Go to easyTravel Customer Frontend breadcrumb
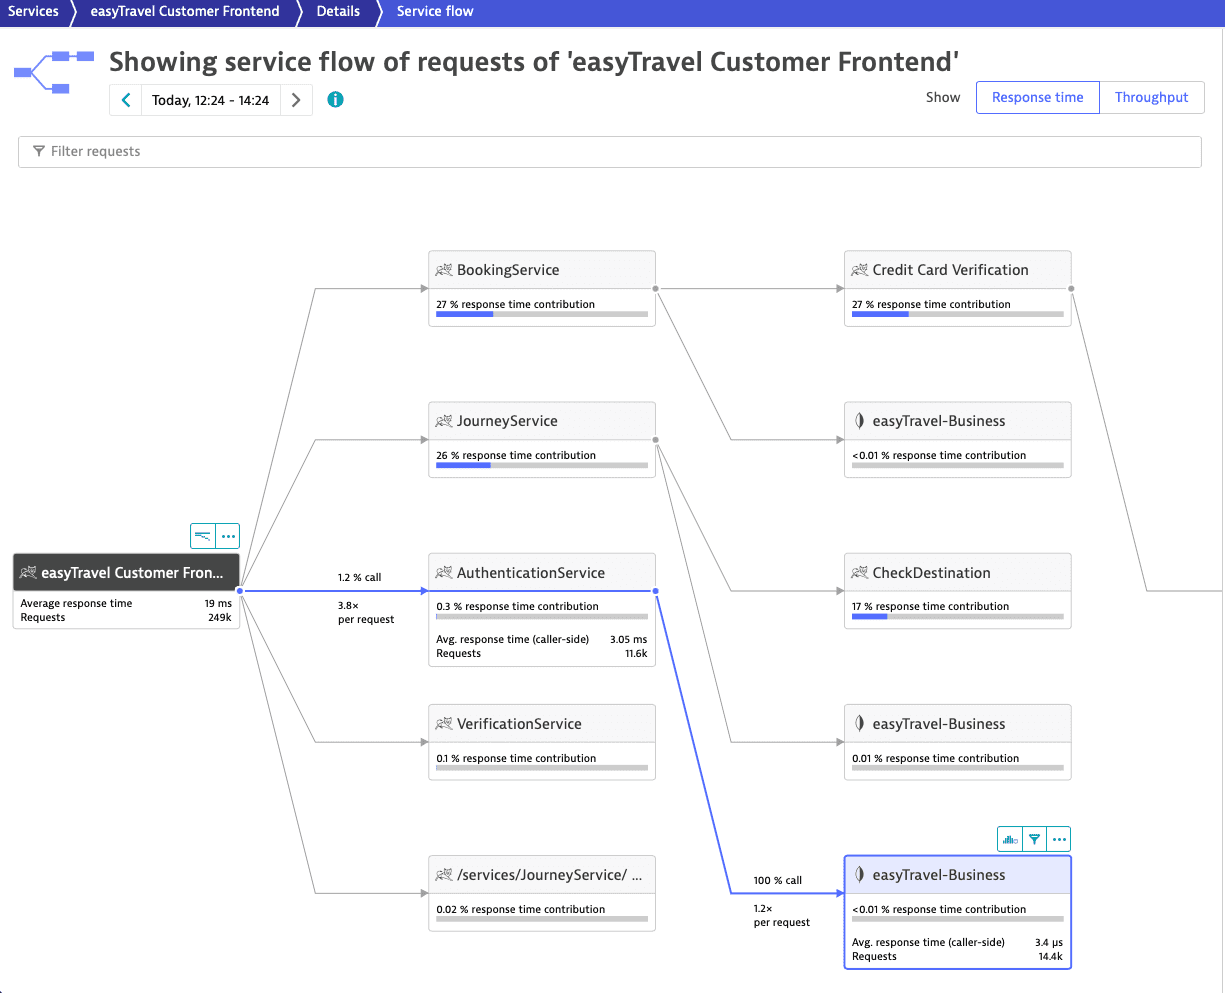This screenshot has width=1225, height=993. [185, 12]
